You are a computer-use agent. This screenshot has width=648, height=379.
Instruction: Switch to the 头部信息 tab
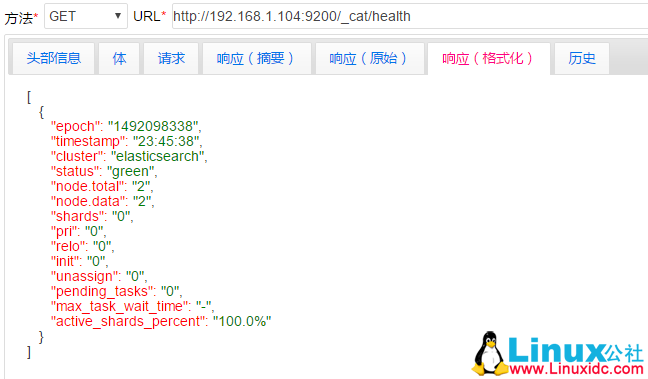coord(53,59)
